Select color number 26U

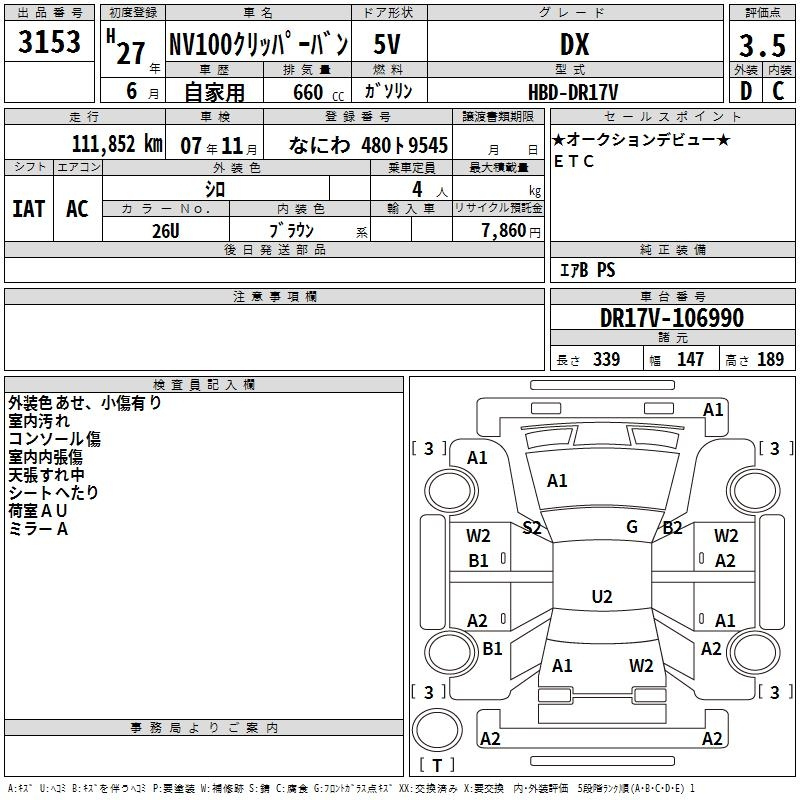tap(166, 231)
